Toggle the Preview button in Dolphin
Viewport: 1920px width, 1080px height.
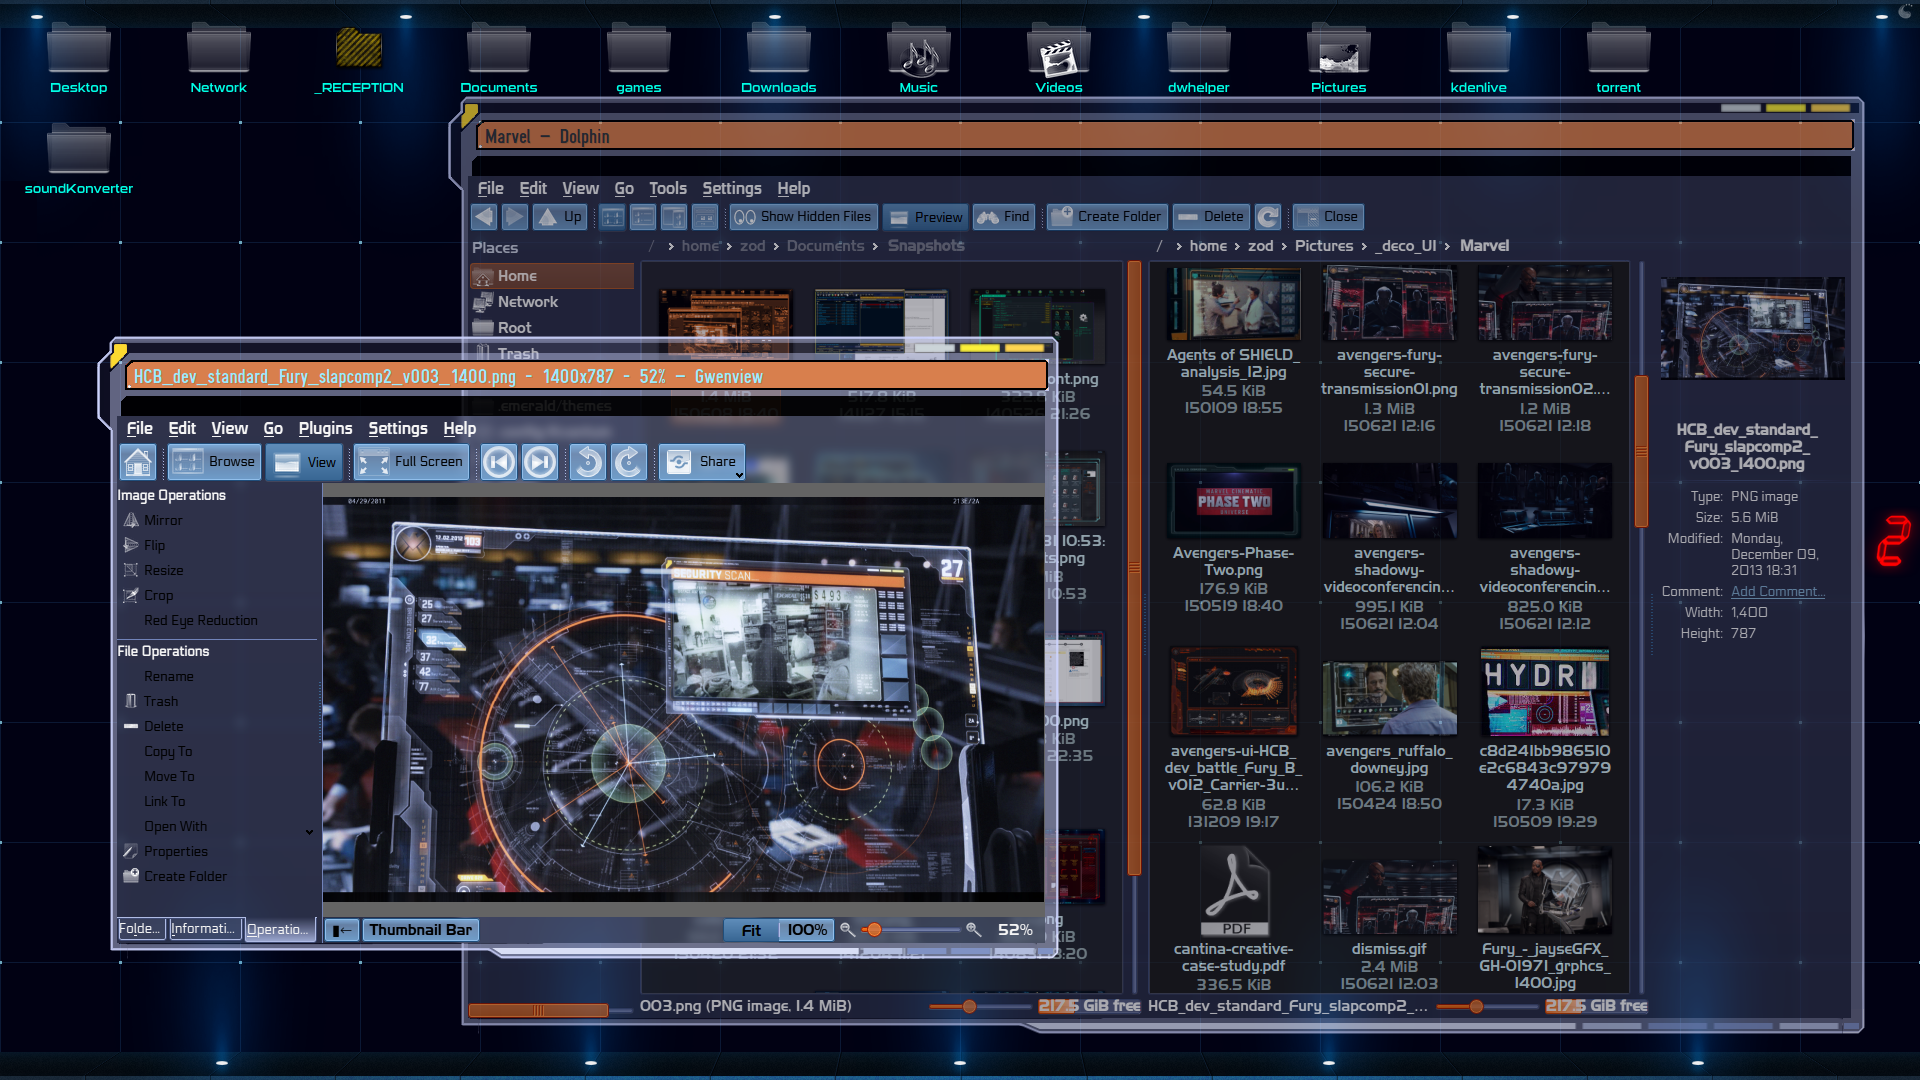[926, 217]
